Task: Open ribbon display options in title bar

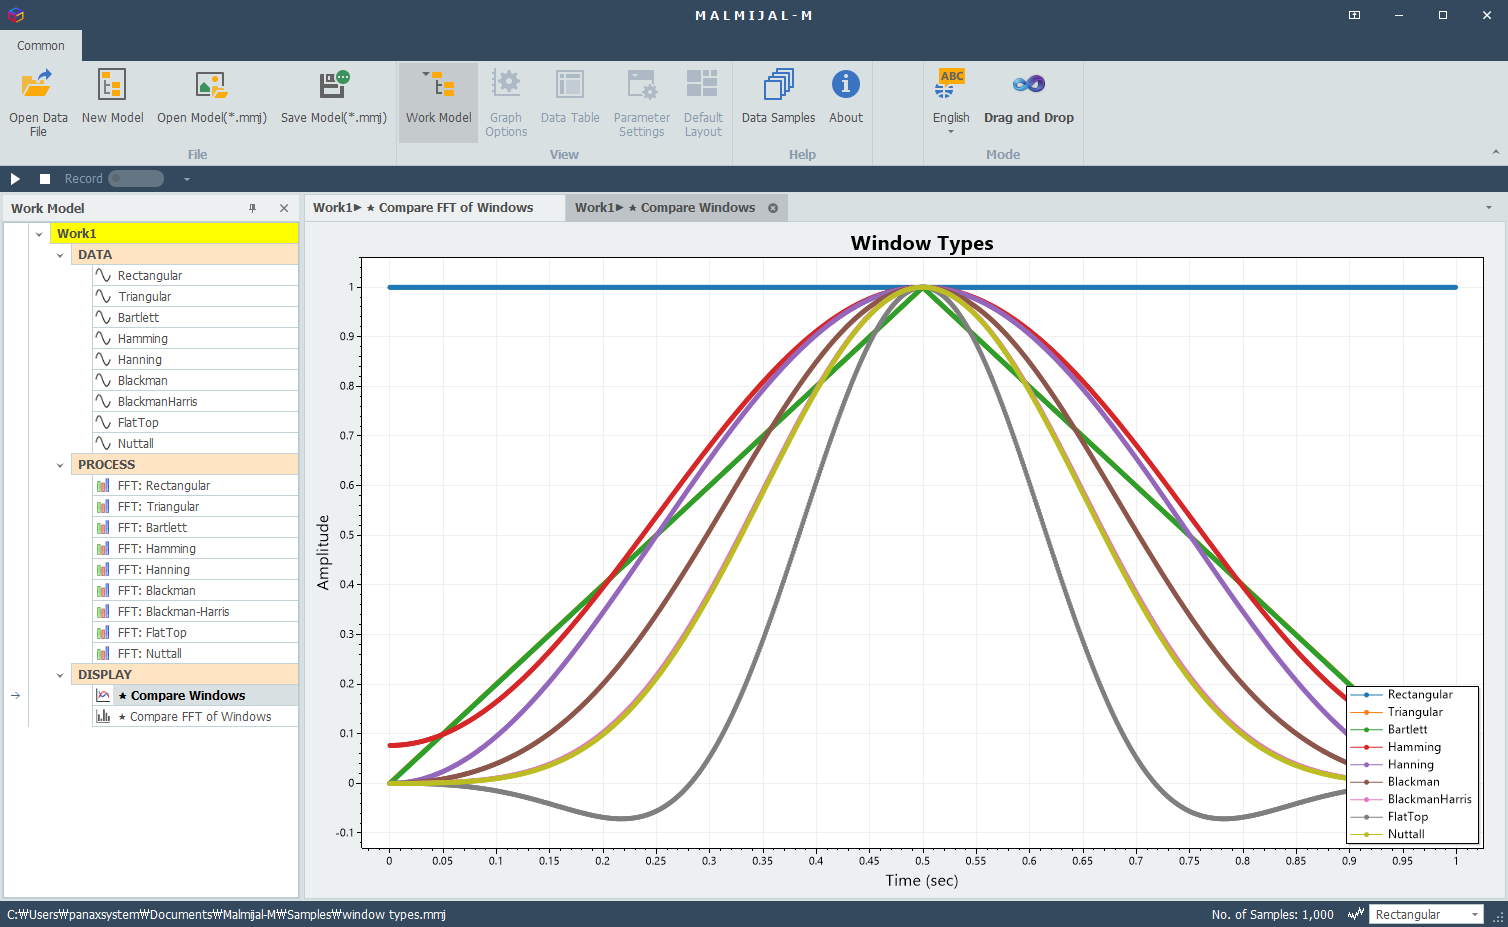Action: pos(1354,15)
